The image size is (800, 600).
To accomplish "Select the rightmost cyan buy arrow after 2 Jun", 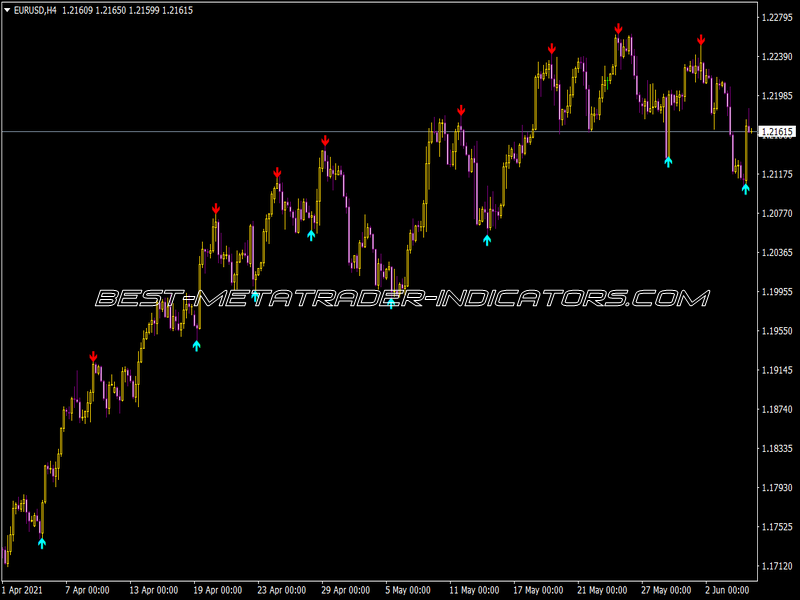I will 745,189.
